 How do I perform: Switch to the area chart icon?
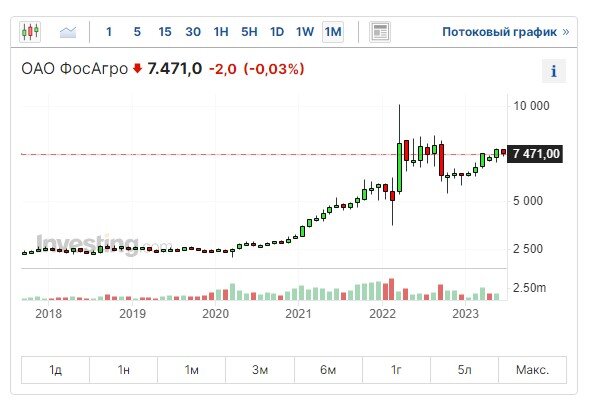click(68, 32)
